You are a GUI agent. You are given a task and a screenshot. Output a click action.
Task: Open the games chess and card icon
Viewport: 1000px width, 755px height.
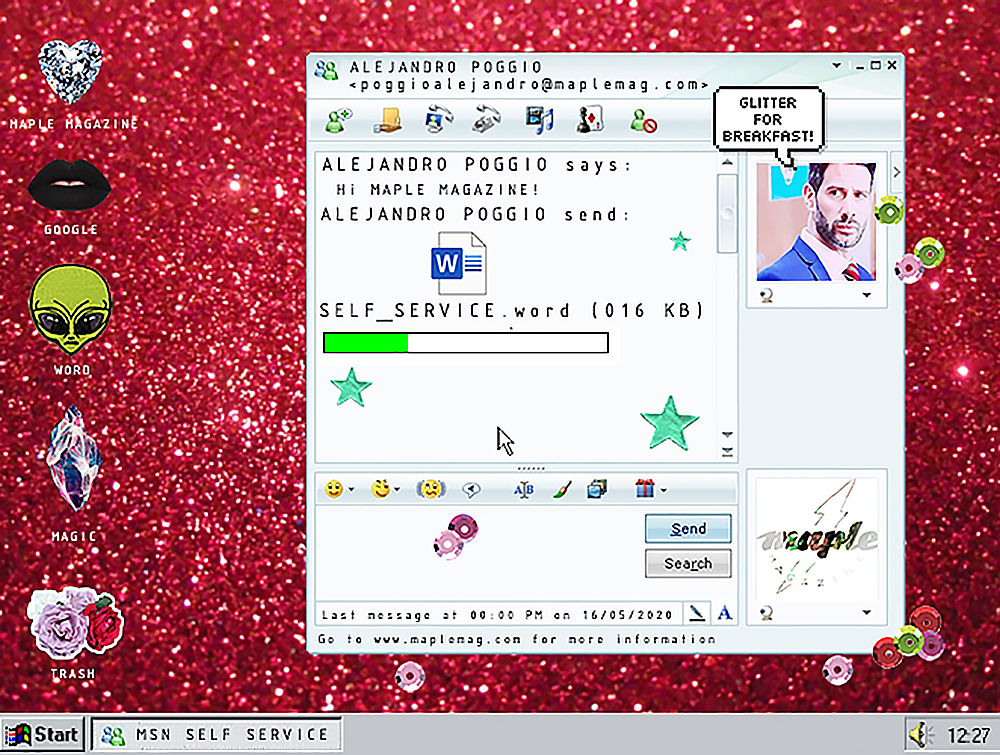590,120
